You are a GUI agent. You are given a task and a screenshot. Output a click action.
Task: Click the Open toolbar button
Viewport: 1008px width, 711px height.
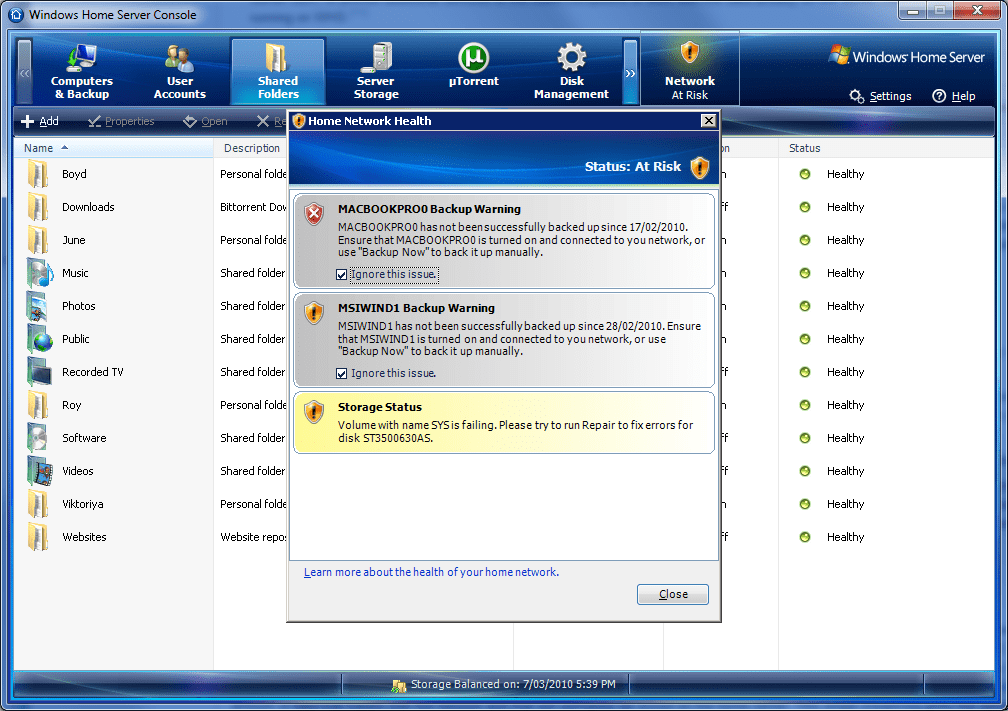(205, 121)
